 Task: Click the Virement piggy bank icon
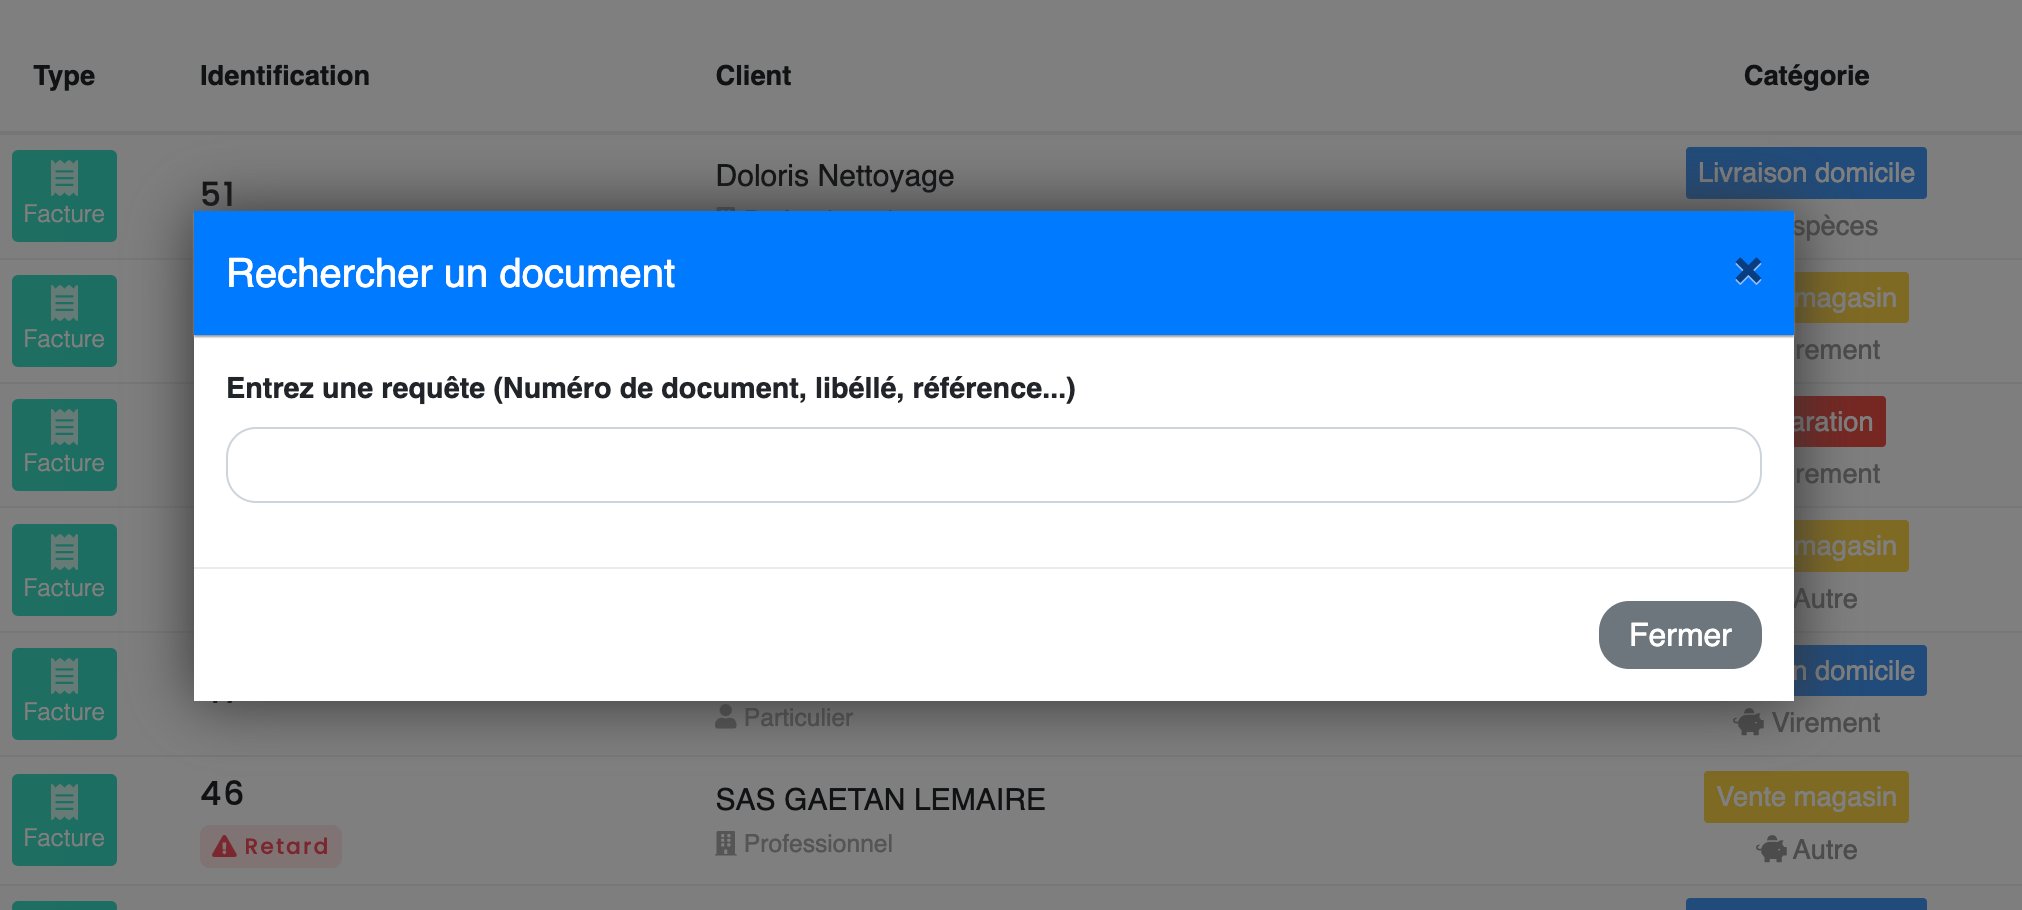pyautogui.click(x=1749, y=722)
